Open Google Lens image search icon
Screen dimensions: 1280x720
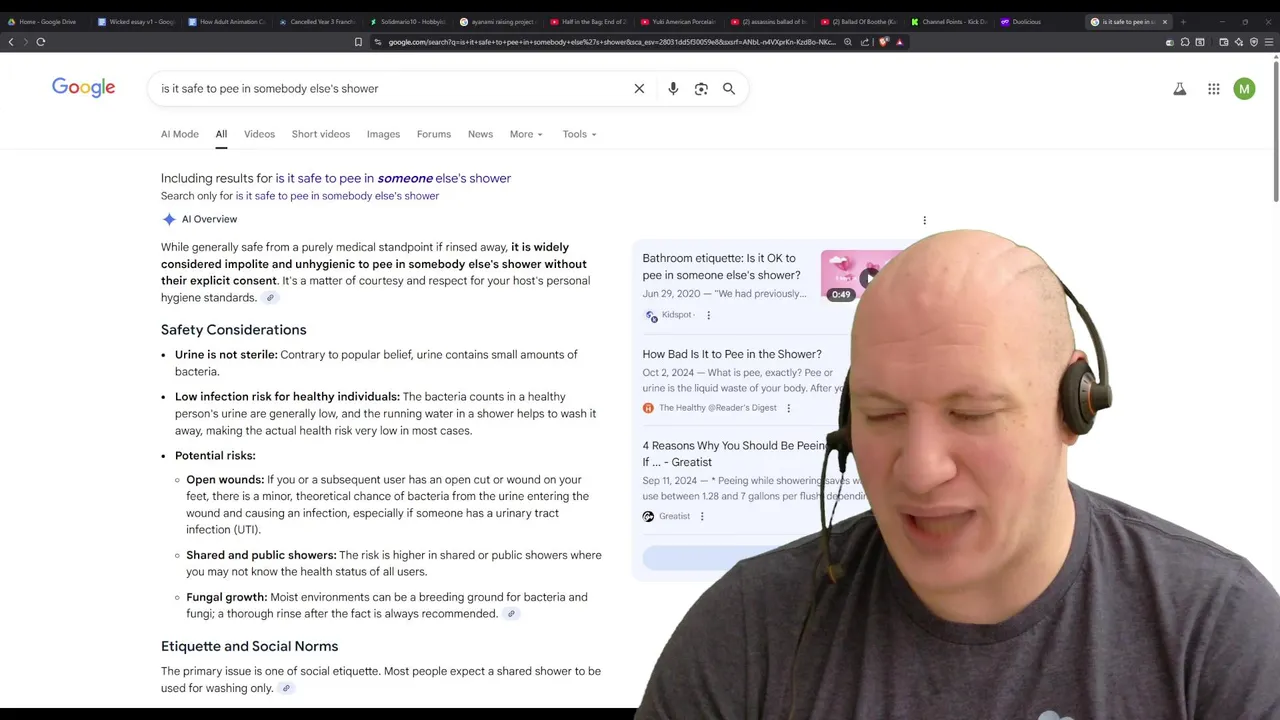[701, 89]
